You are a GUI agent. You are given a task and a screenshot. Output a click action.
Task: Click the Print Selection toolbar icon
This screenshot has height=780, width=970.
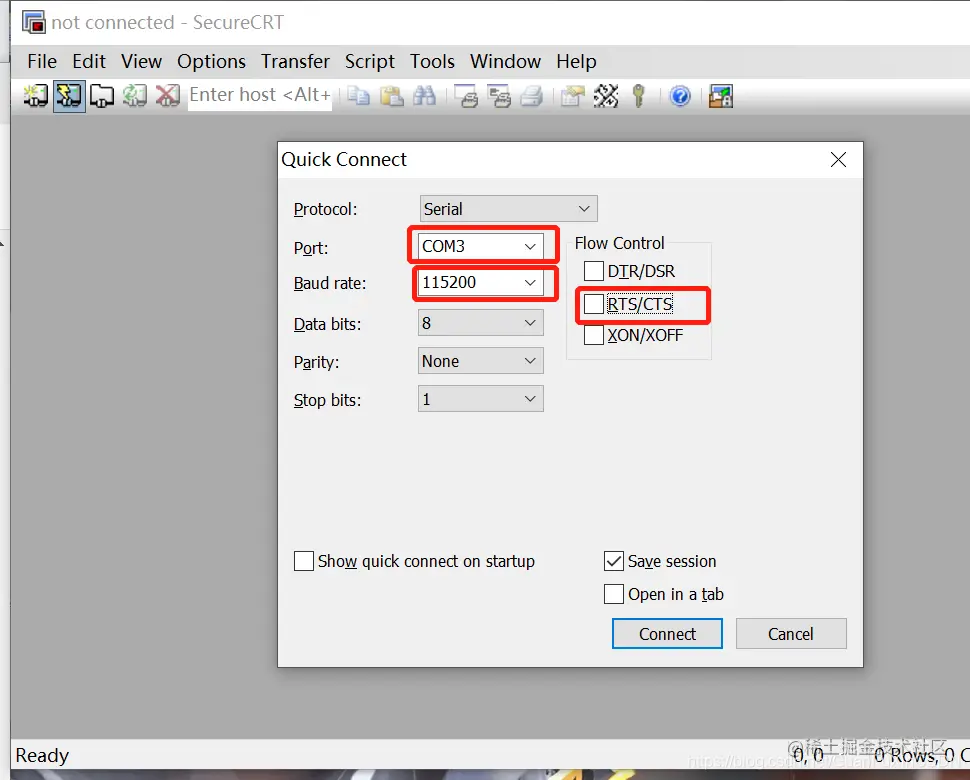click(x=499, y=96)
